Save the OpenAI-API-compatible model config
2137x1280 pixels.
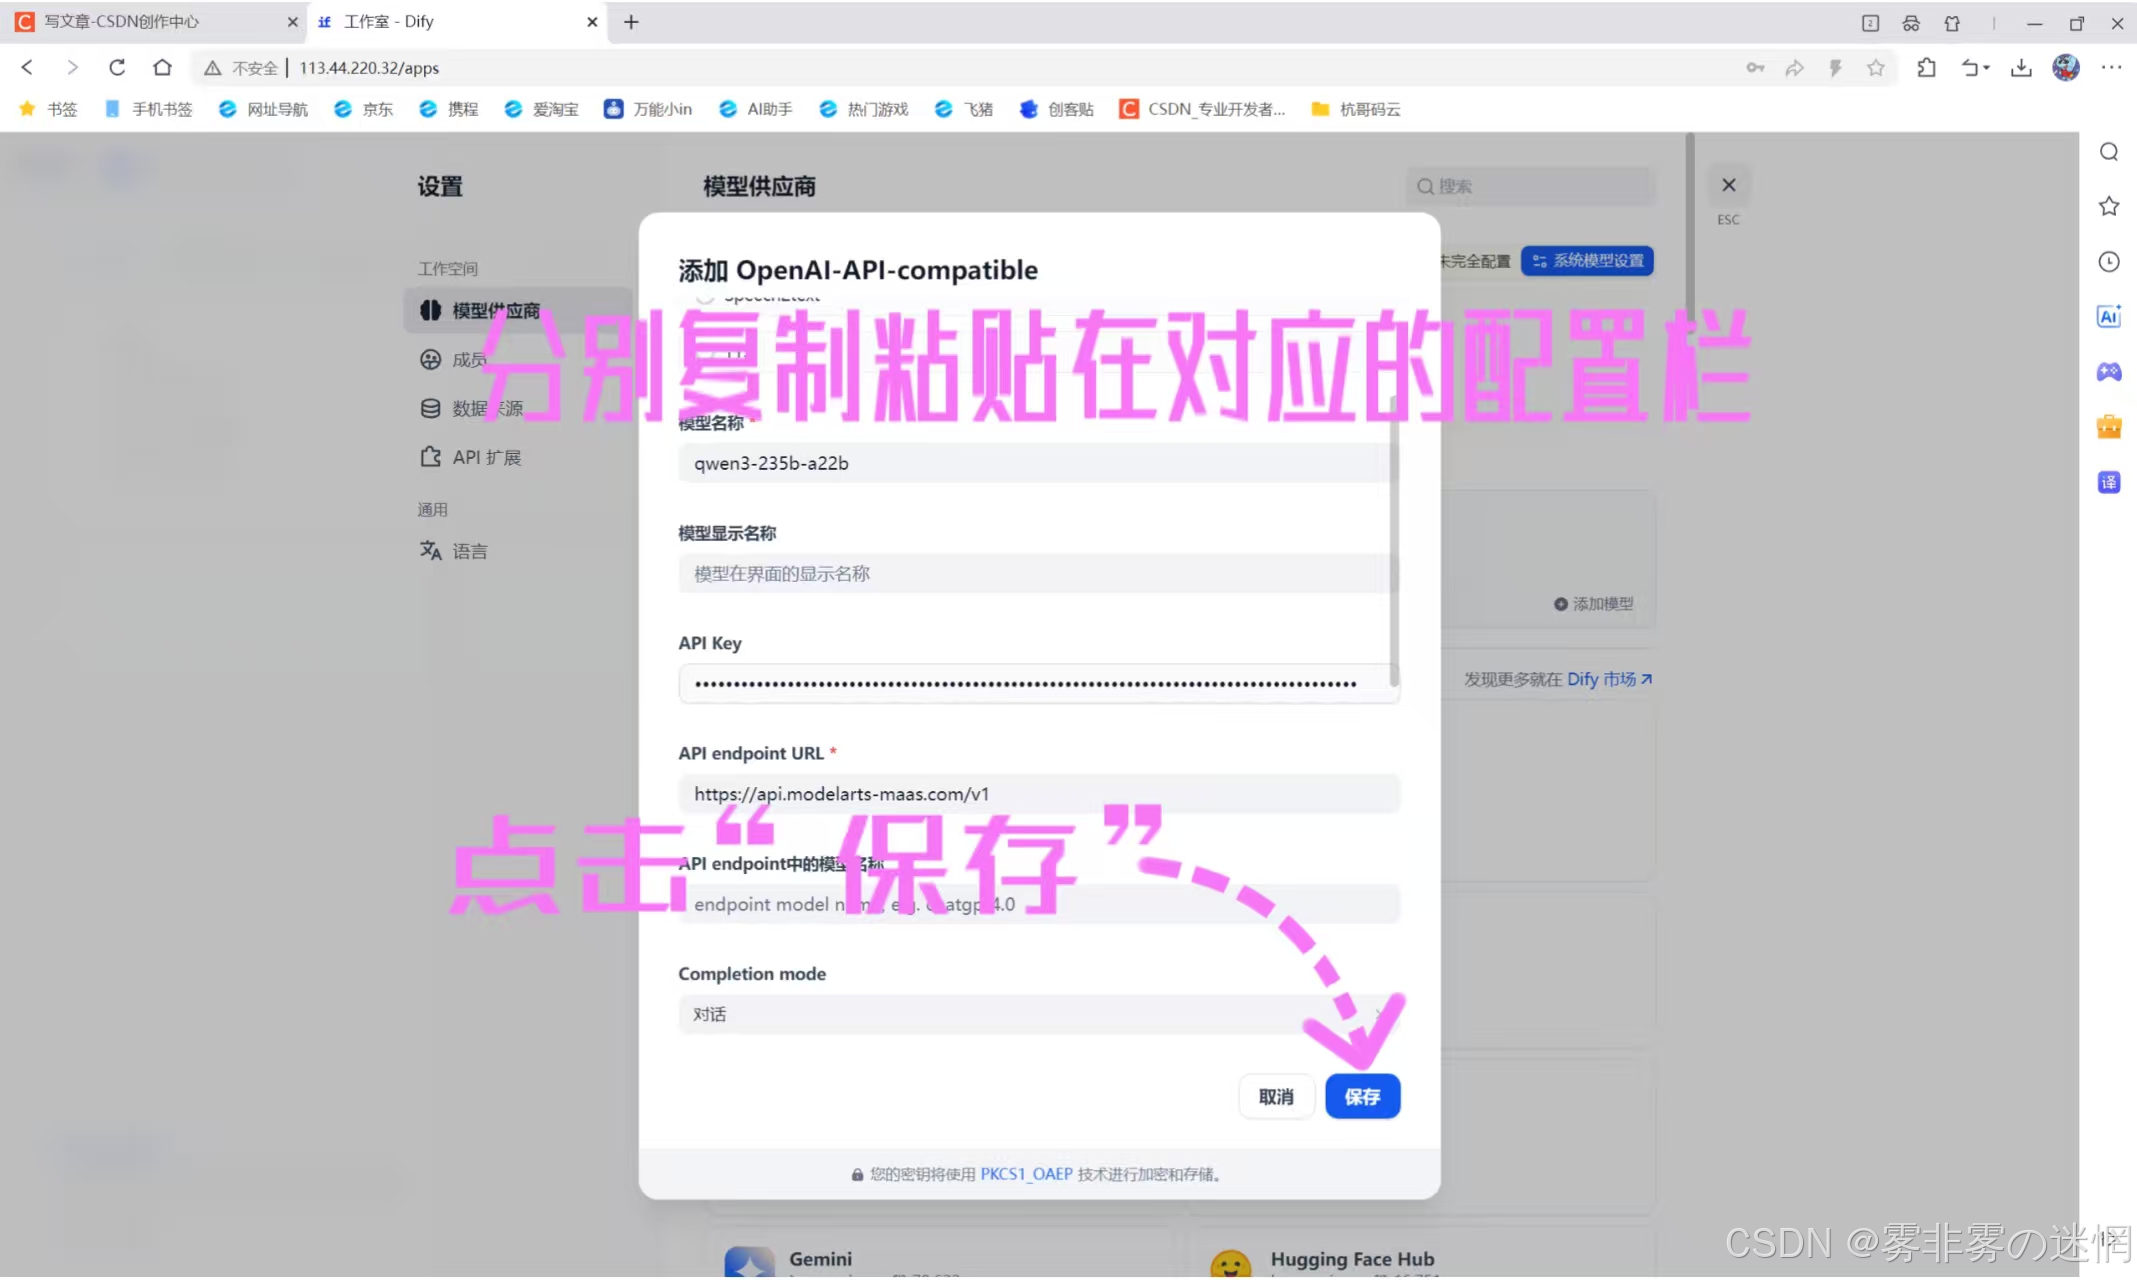(1362, 1096)
